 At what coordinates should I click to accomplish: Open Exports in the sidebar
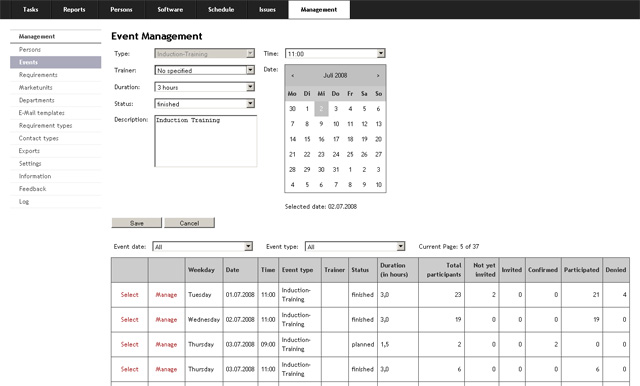pyautogui.click(x=56, y=151)
